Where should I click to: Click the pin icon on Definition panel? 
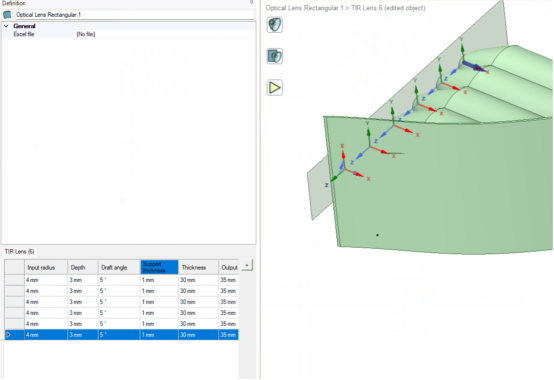[252, 3]
